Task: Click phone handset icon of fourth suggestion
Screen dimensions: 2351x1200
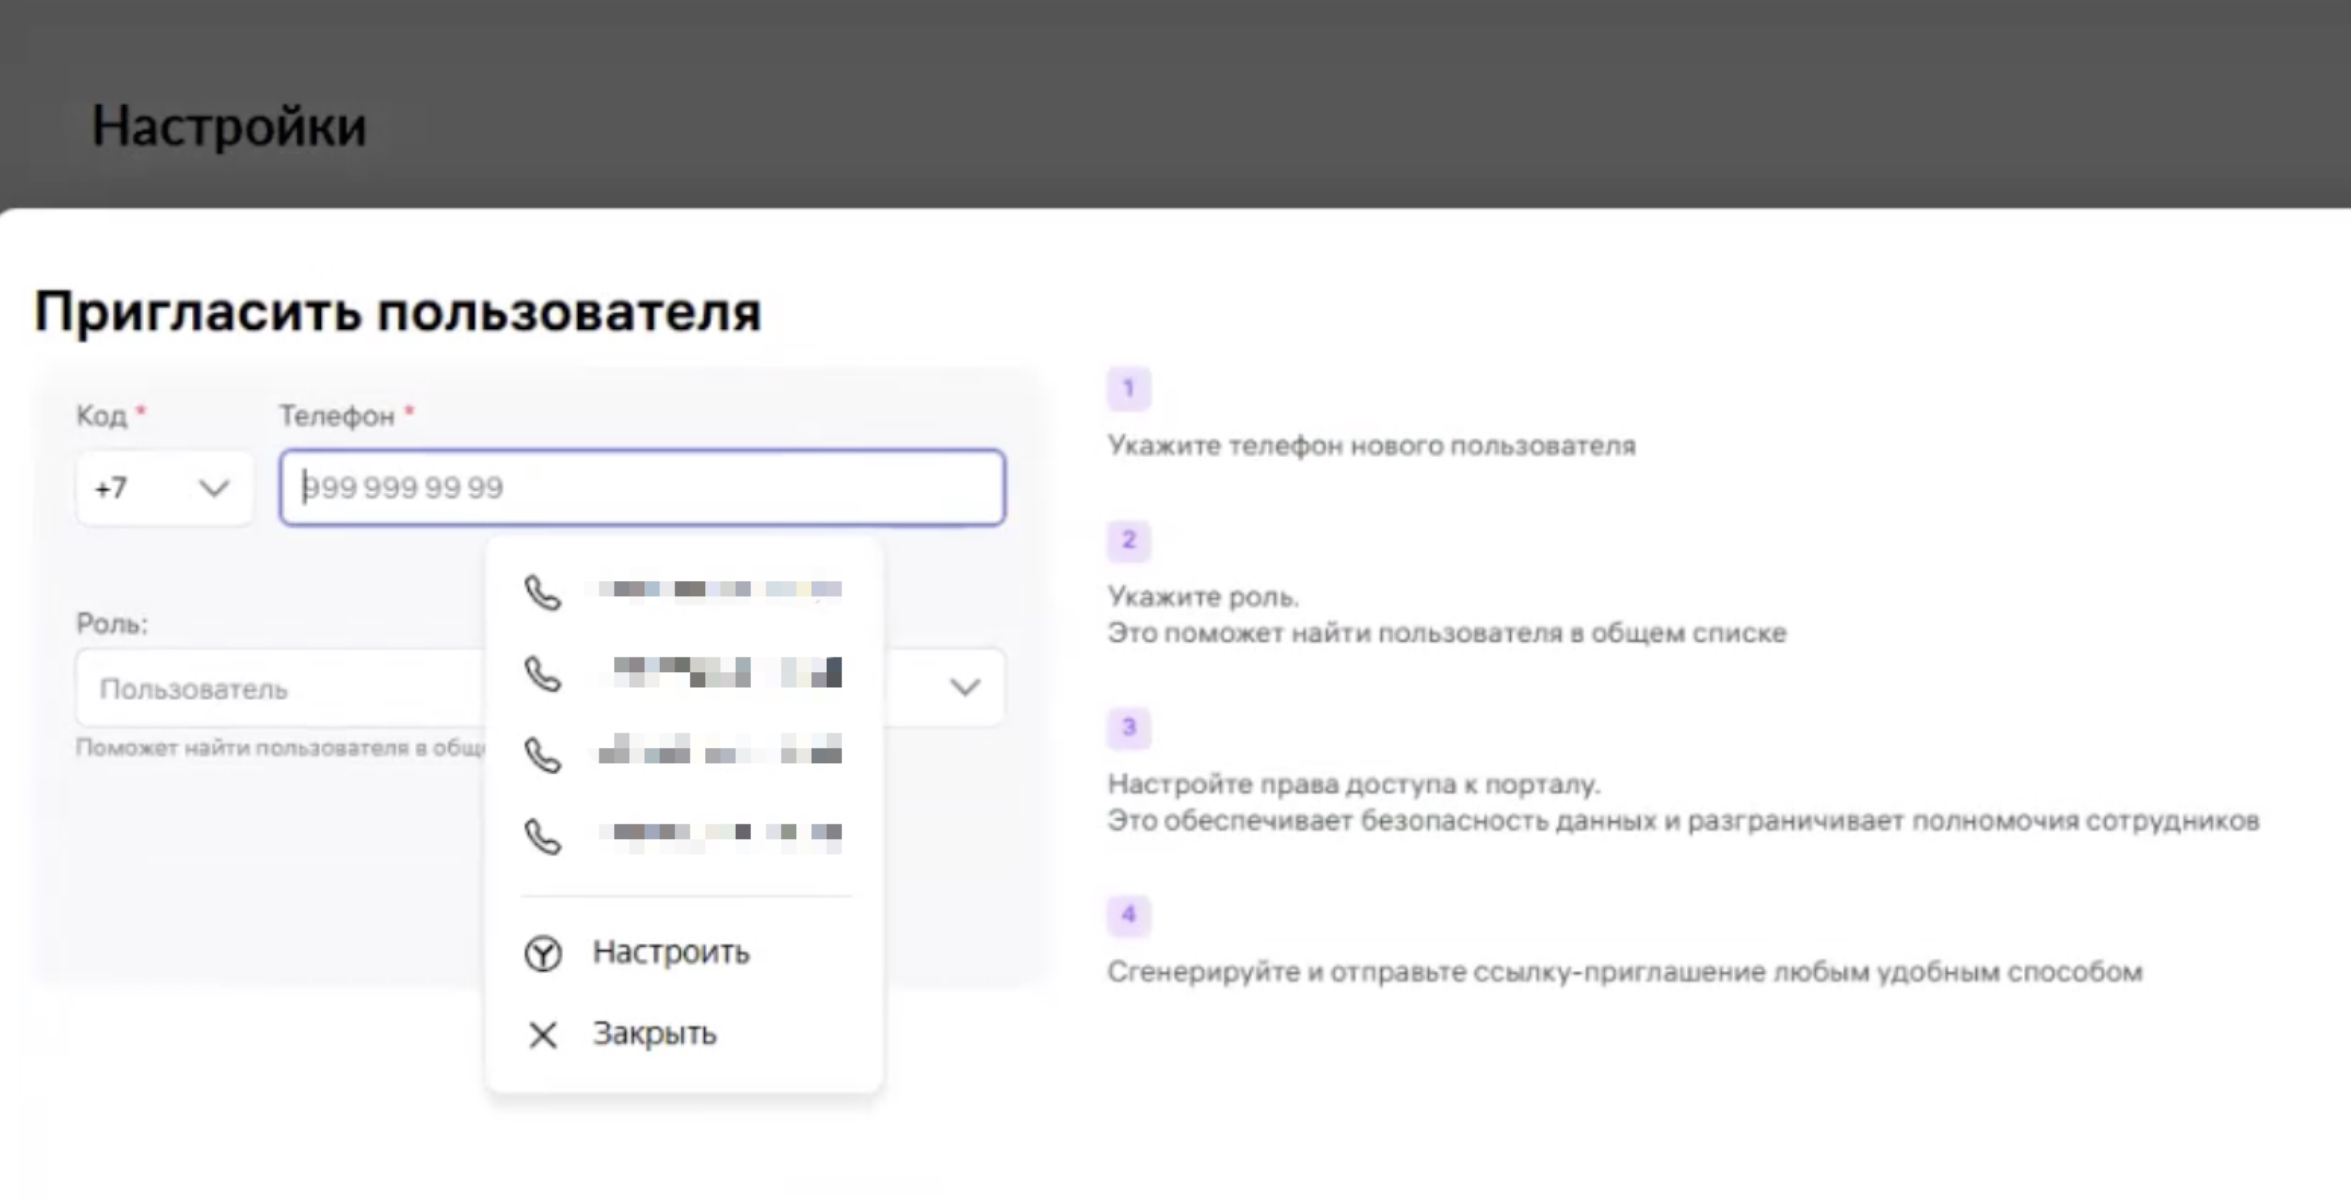Action: pos(543,835)
